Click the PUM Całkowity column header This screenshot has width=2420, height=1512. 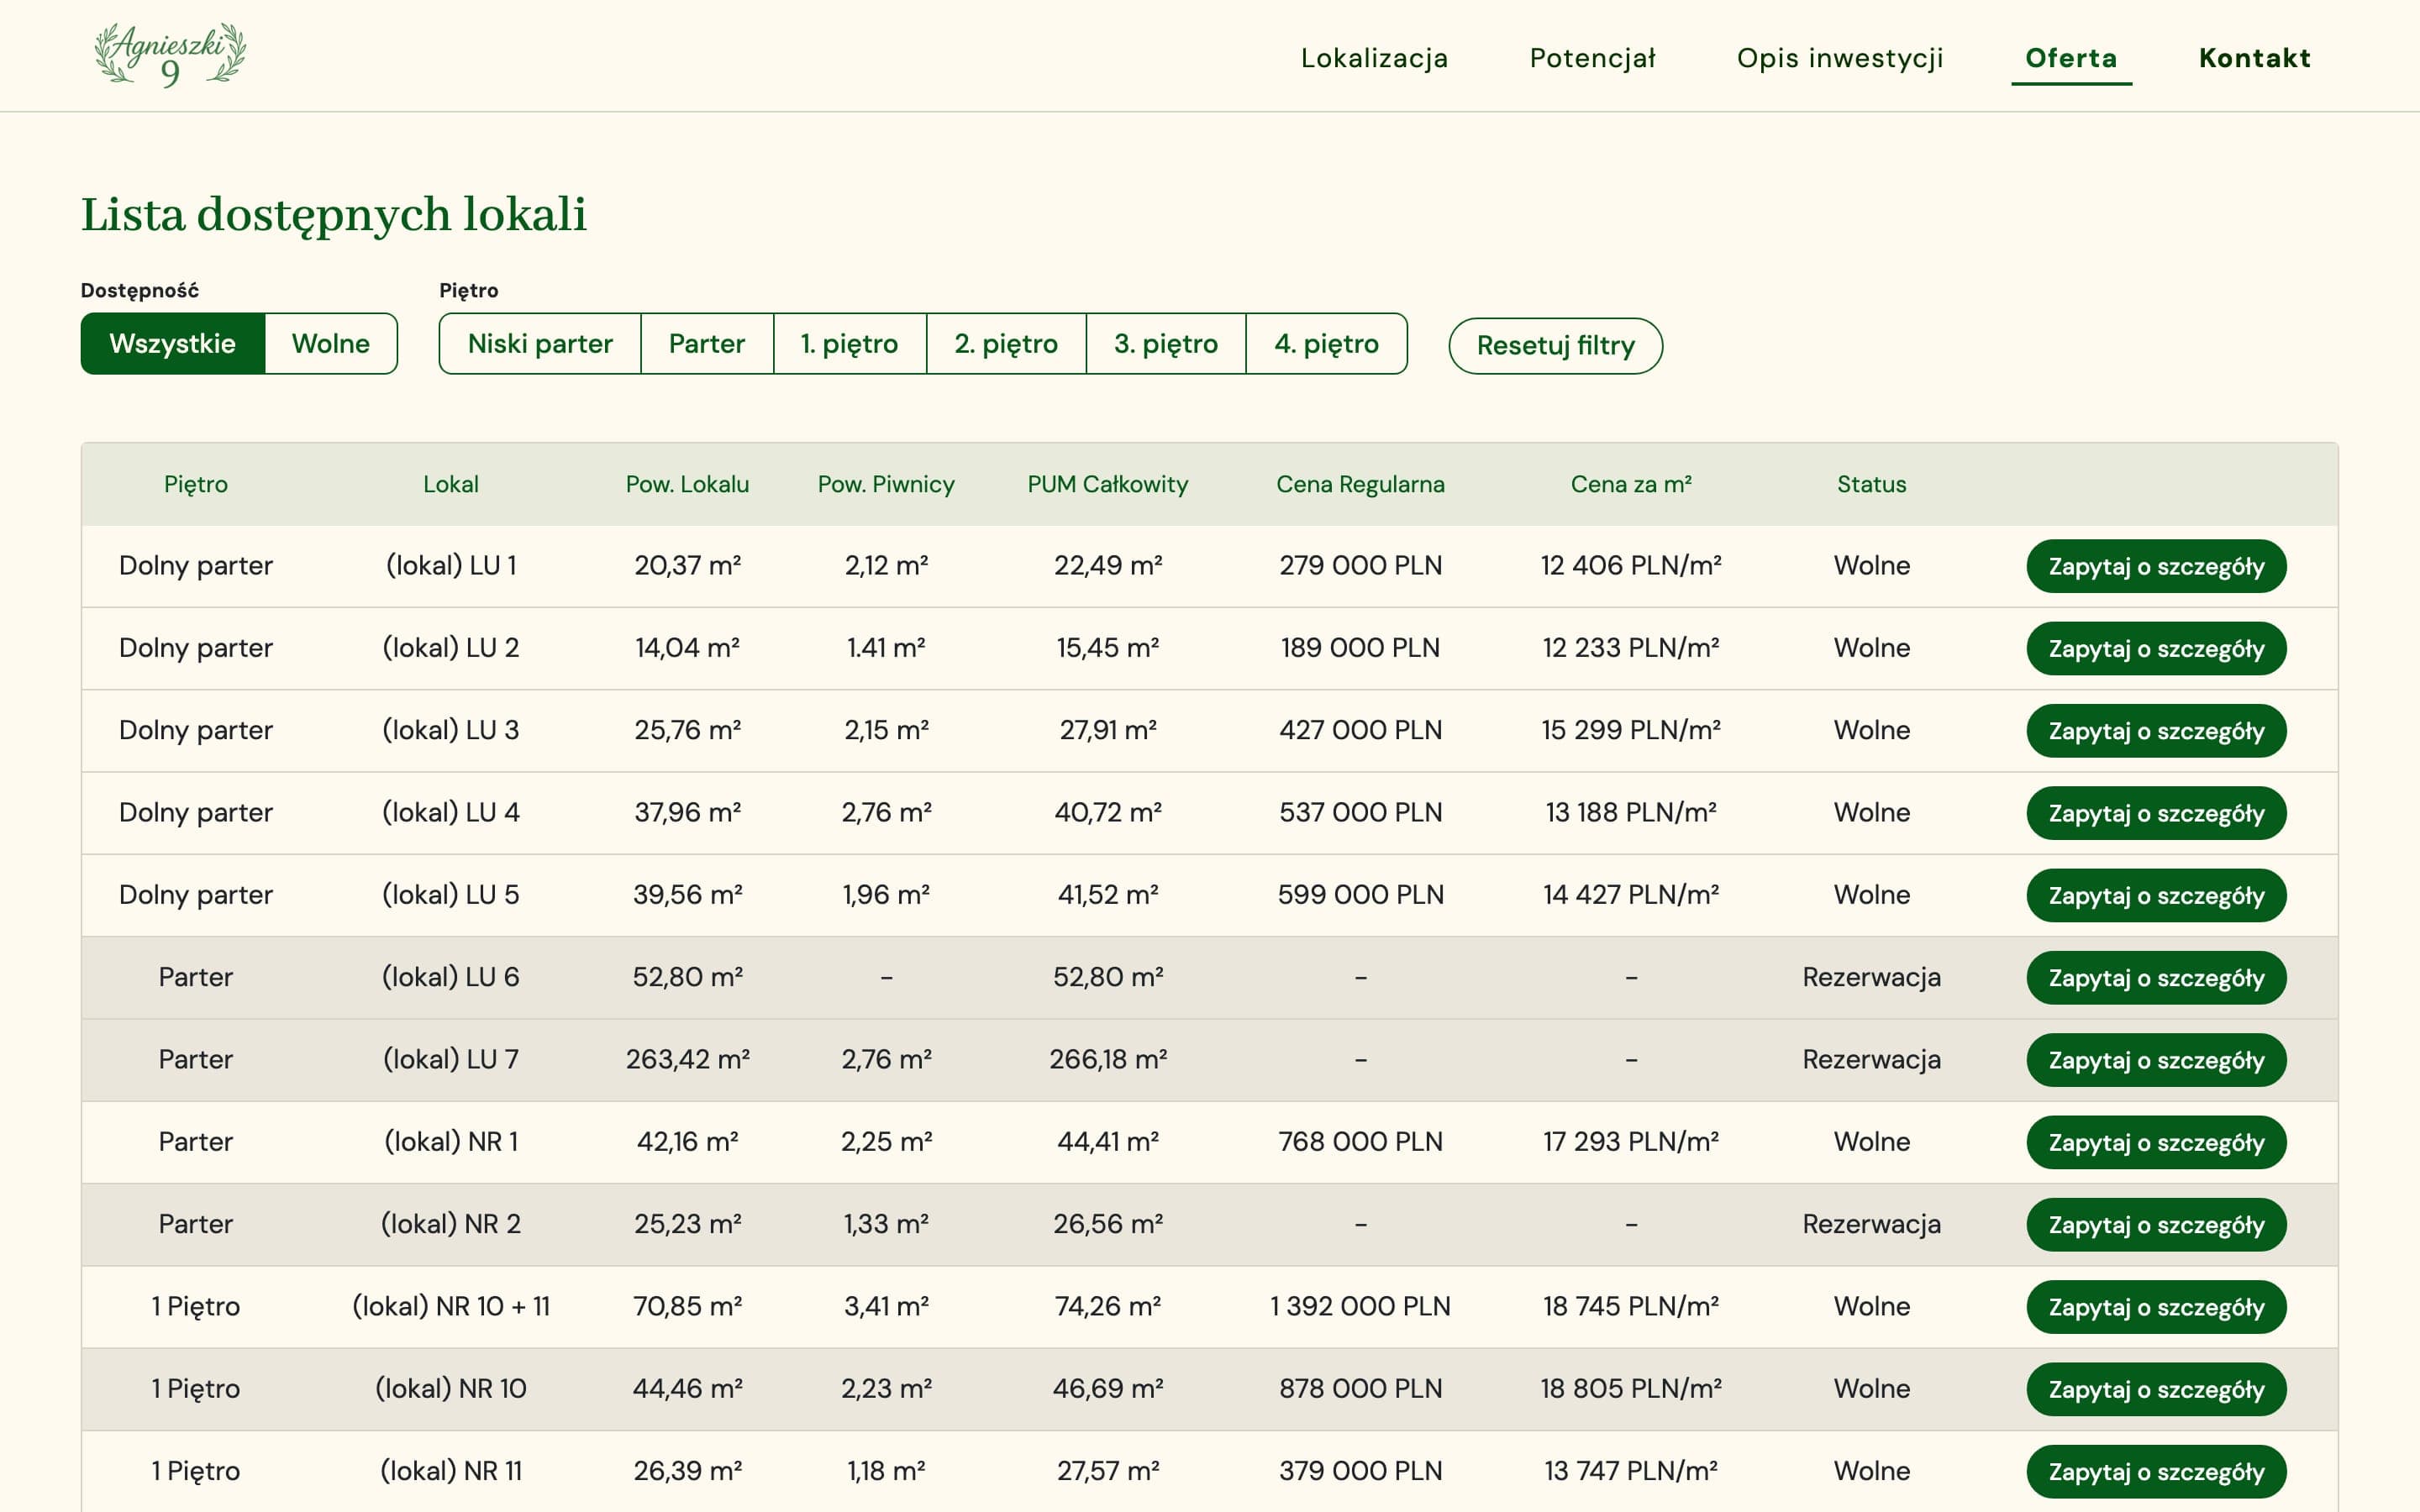coord(1108,484)
